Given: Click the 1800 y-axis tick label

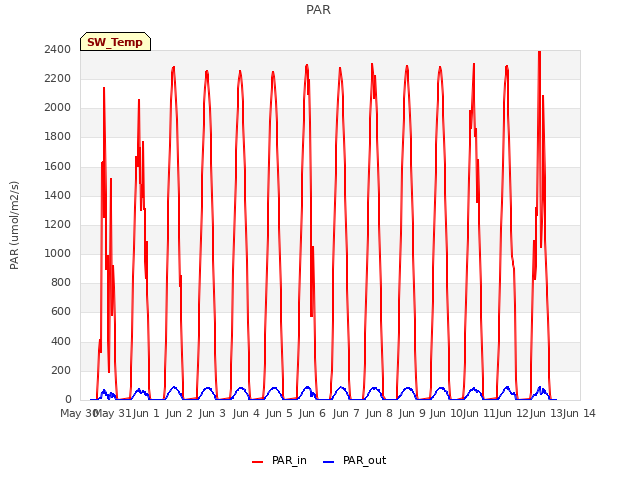Looking at the screenshot, I should 58,137.
